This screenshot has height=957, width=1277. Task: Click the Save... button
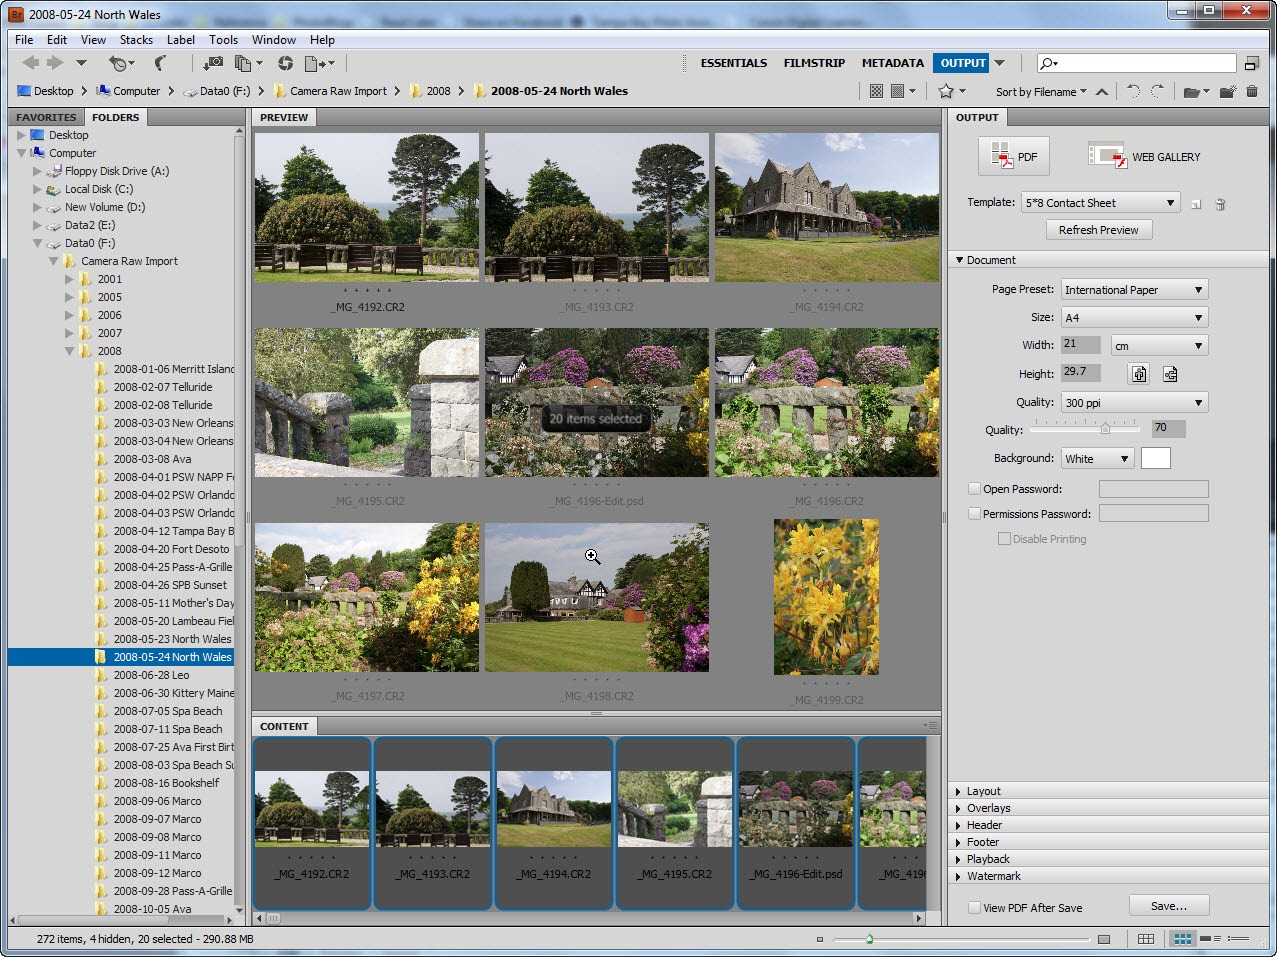(1169, 906)
